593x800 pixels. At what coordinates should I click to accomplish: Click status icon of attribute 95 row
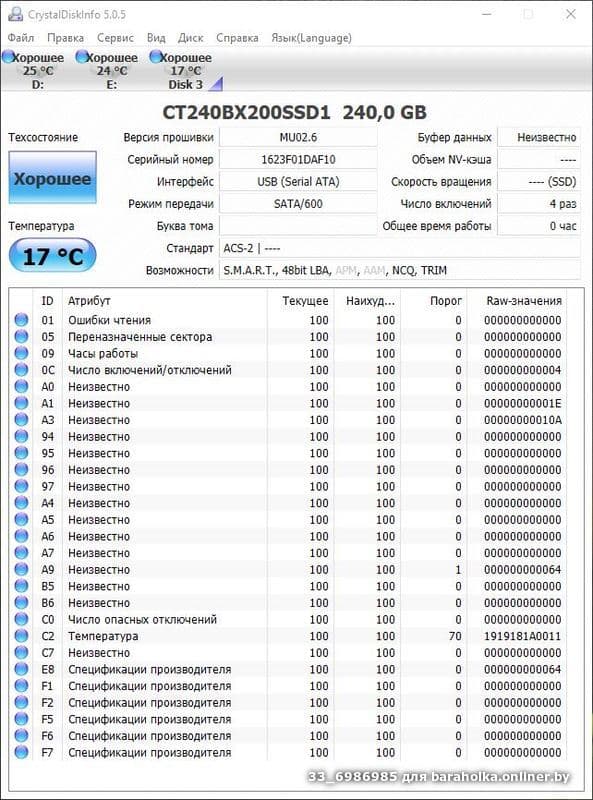click(21, 453)
